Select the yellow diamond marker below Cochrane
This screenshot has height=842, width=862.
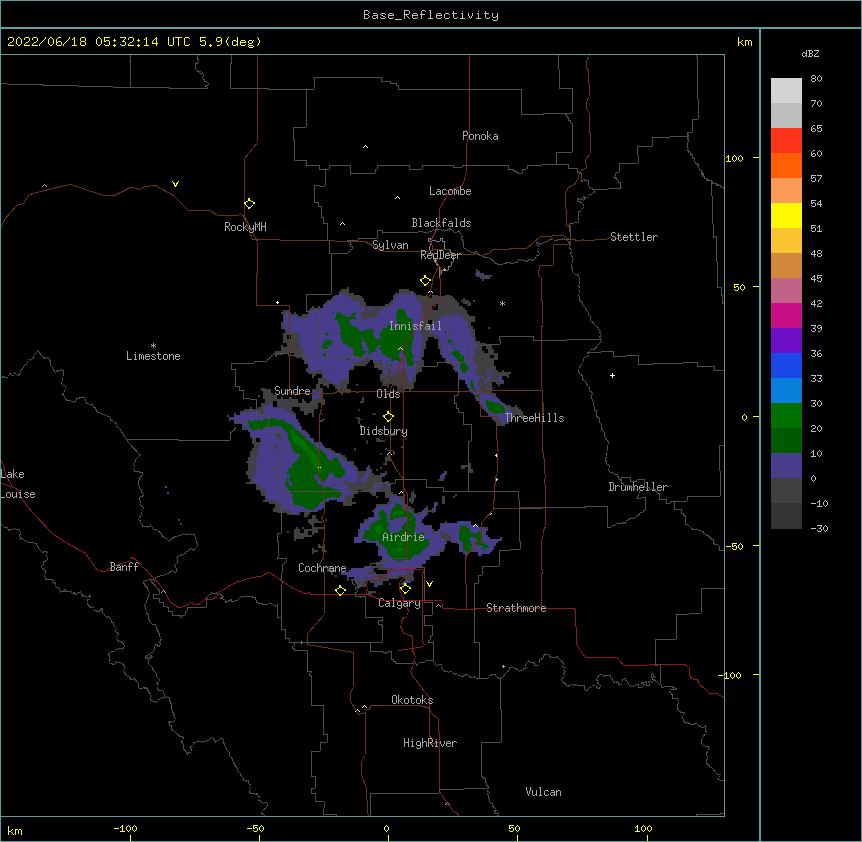340,590
